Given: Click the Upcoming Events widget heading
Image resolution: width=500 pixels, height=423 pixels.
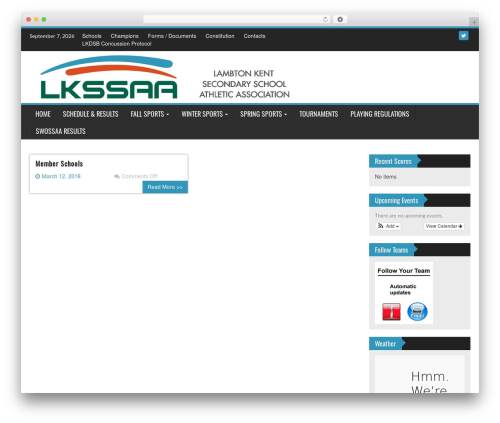Looking at the screenshot, I should point(396,200).
